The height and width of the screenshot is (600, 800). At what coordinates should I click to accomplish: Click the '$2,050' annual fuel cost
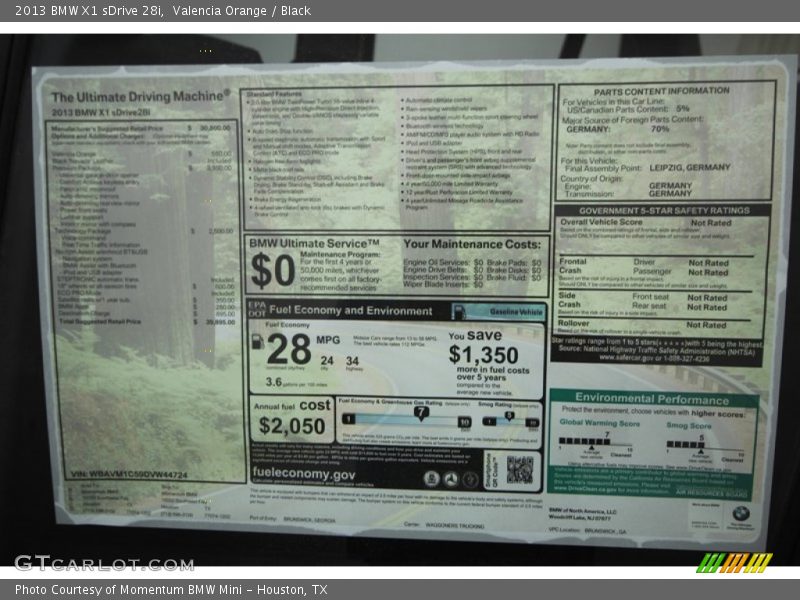coord(292,426)
